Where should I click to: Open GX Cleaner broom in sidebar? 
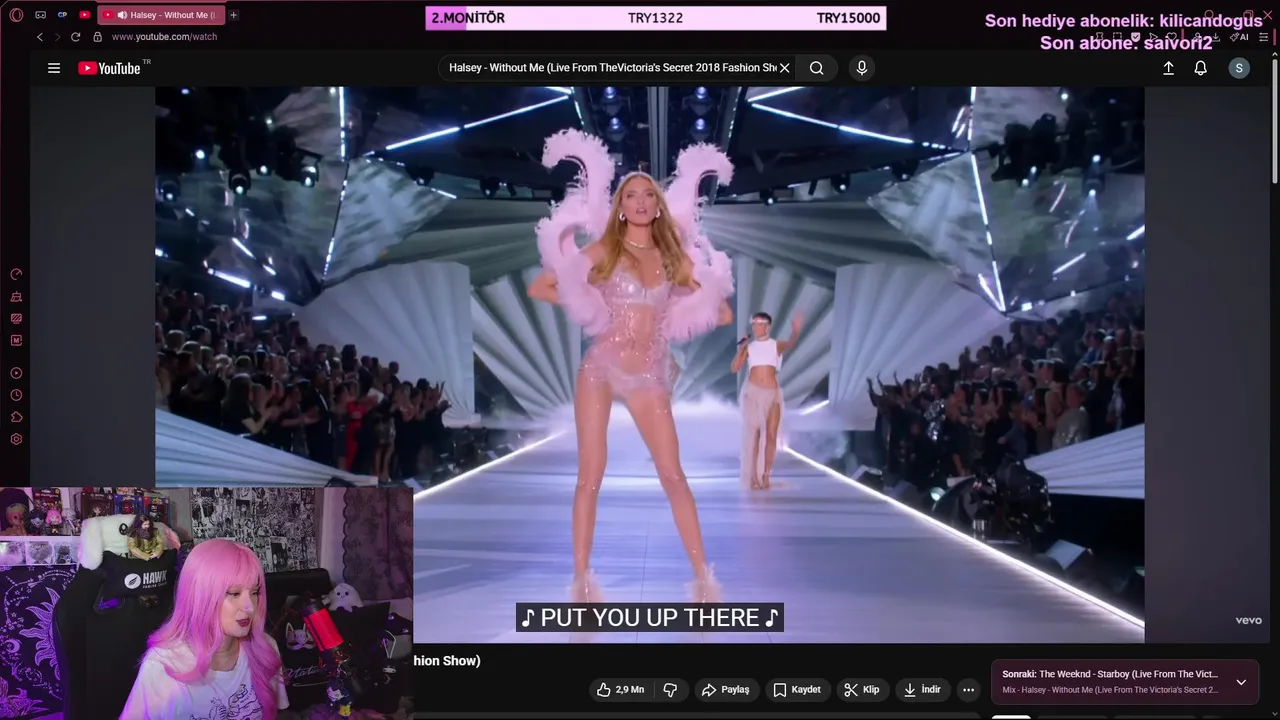click(16, 297)
